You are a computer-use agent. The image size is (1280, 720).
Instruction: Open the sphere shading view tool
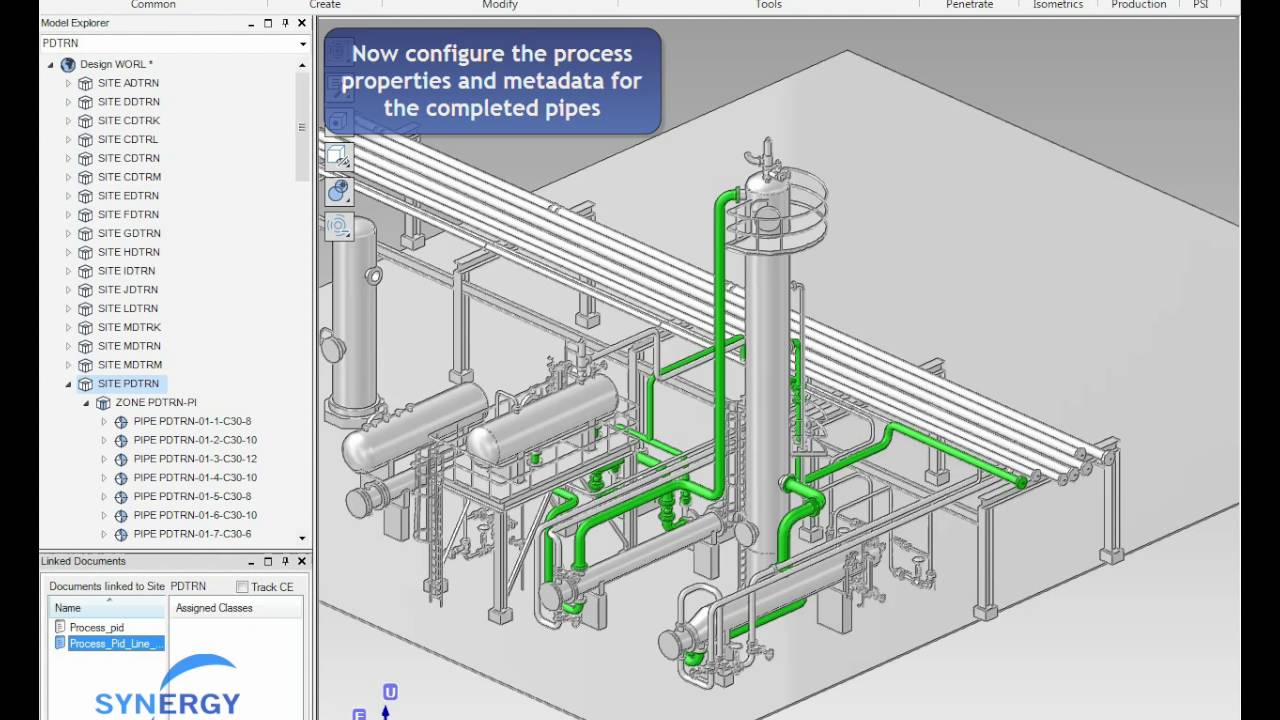tap(338, 191)
